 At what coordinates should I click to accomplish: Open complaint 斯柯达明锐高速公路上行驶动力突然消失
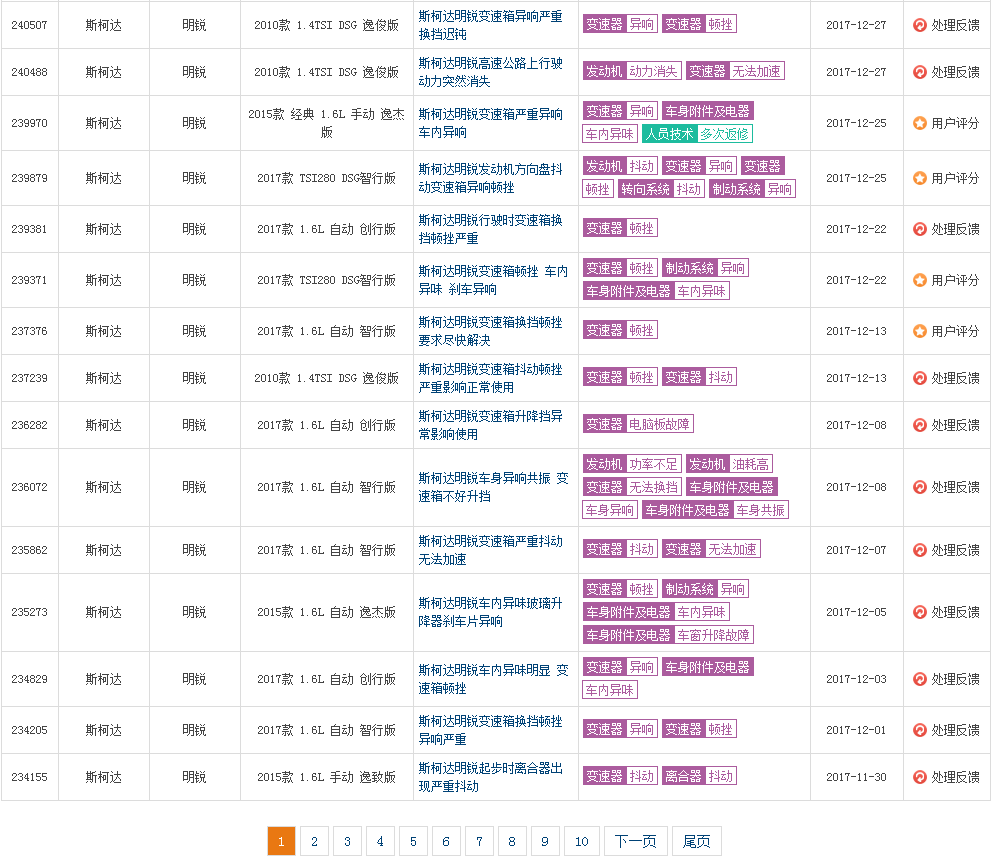490,72
